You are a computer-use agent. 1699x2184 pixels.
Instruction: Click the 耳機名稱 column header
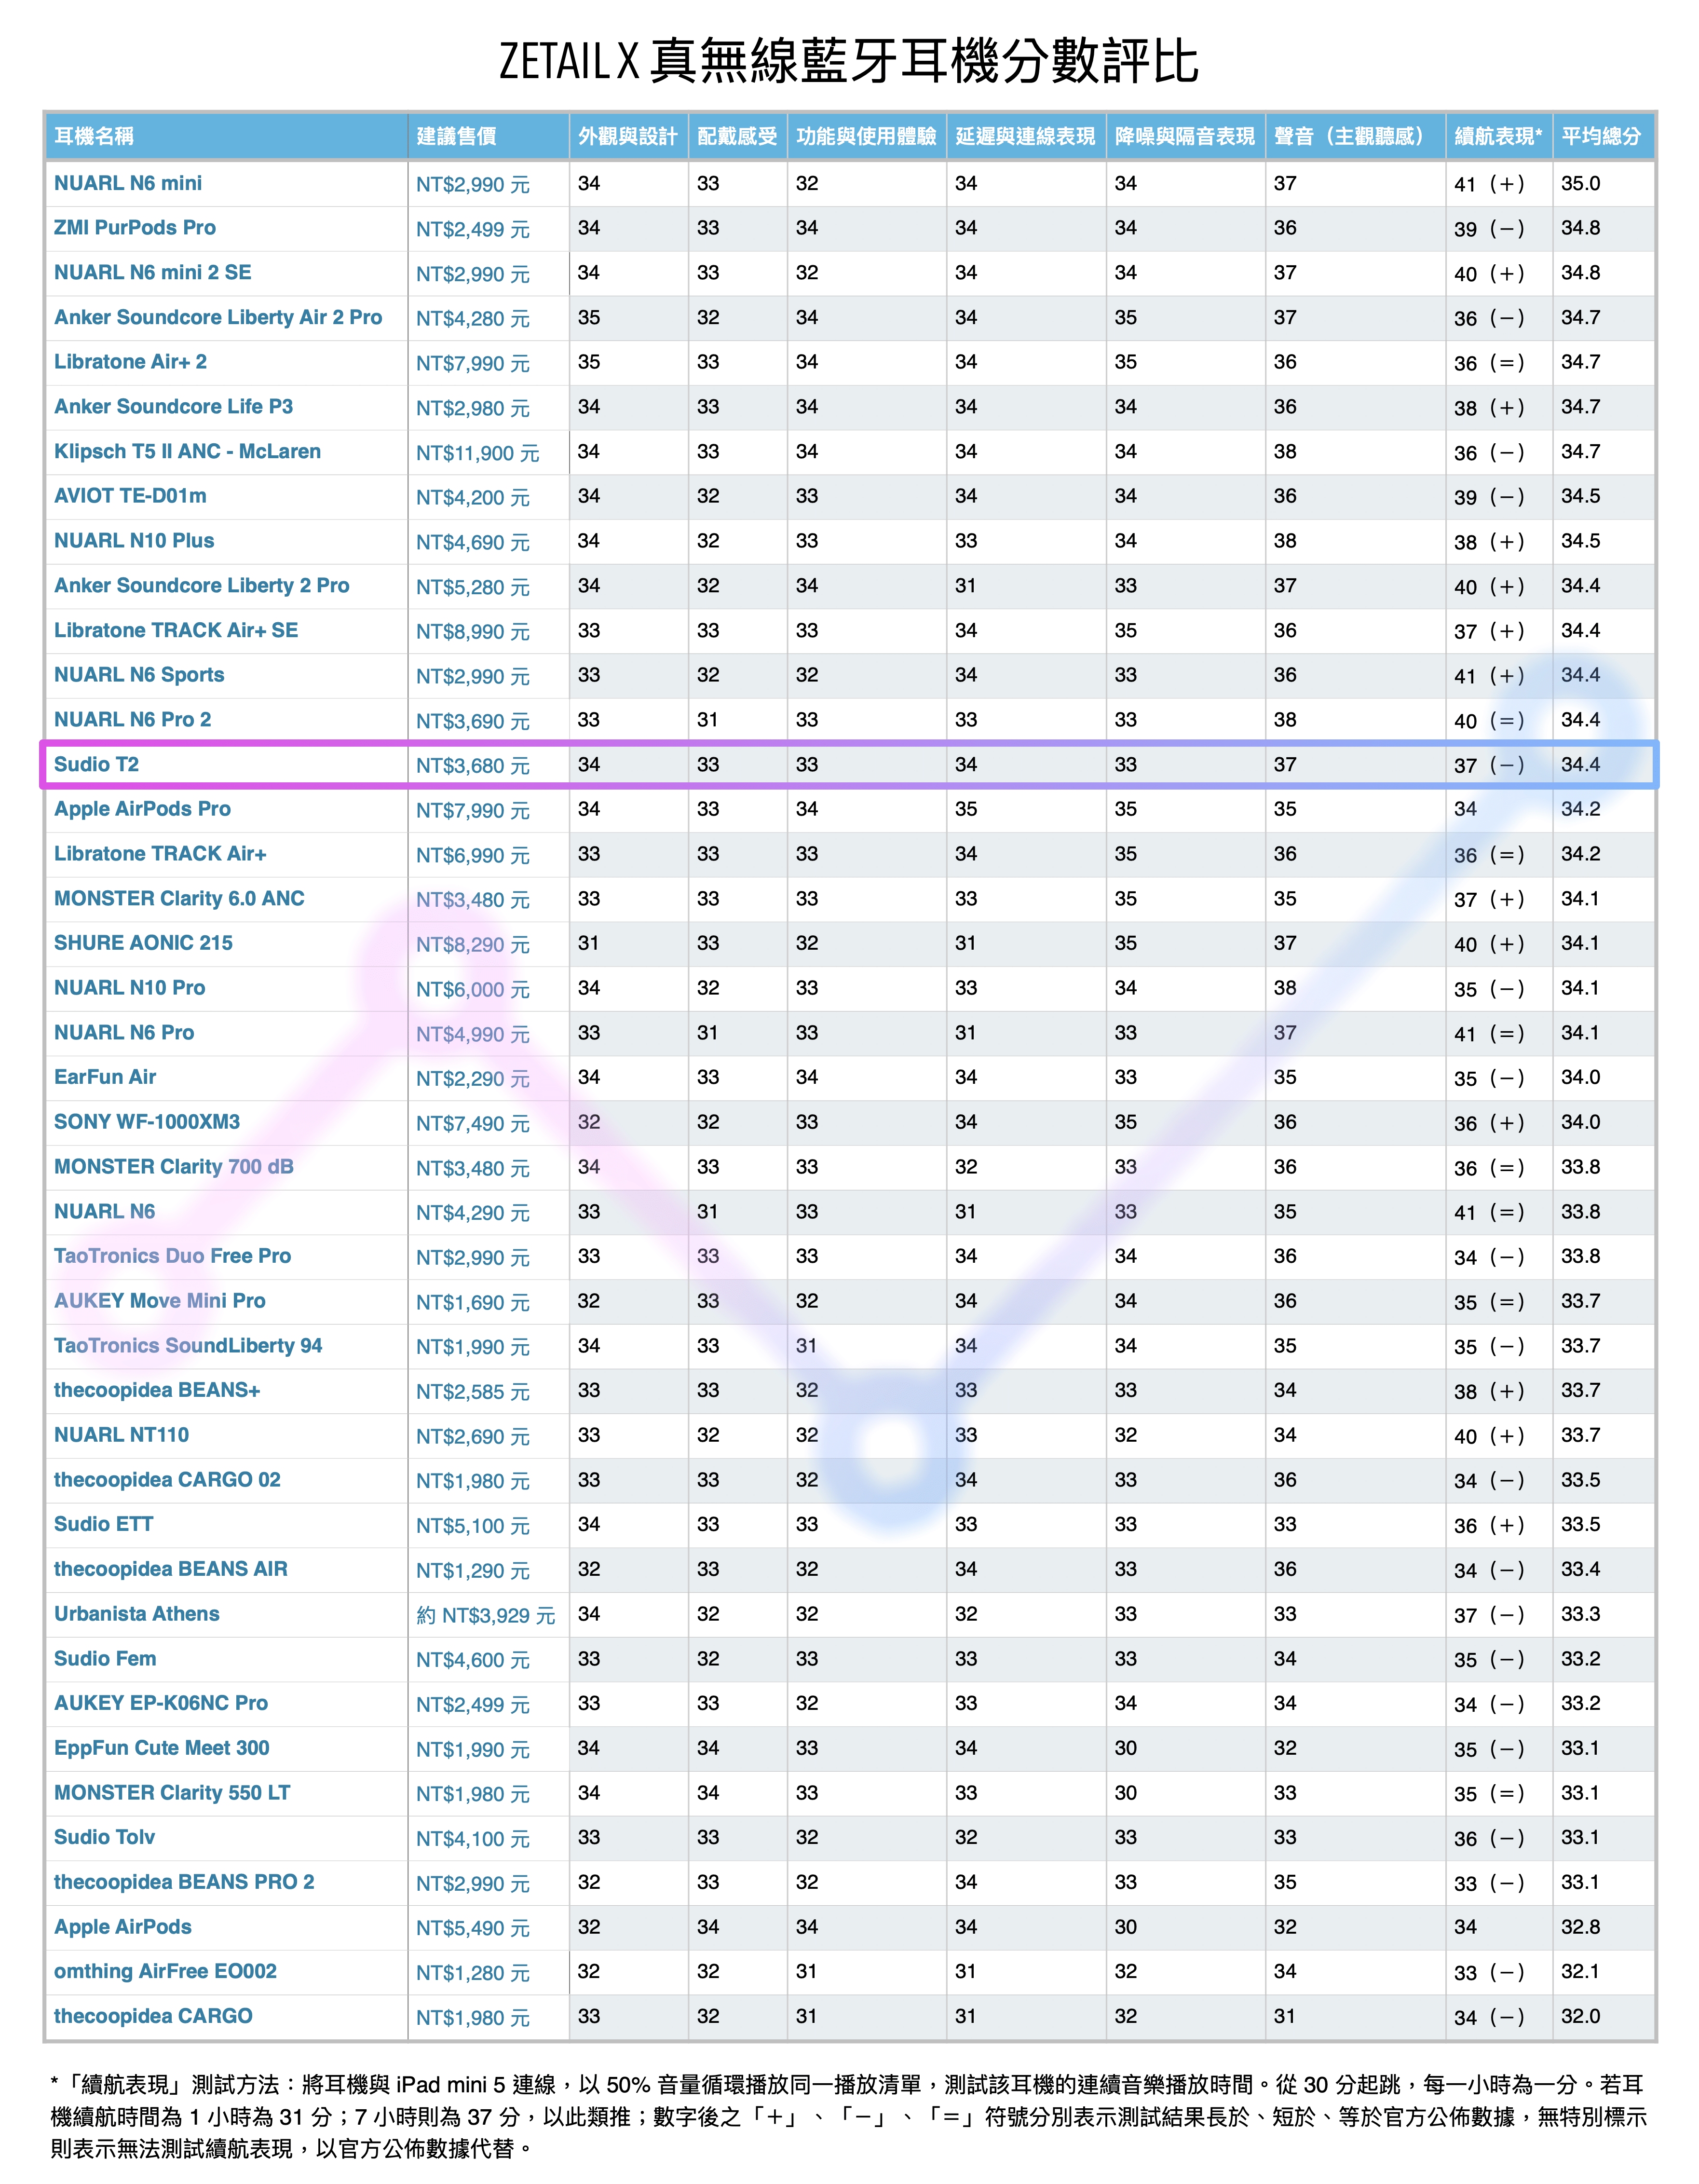pos(94,136)
